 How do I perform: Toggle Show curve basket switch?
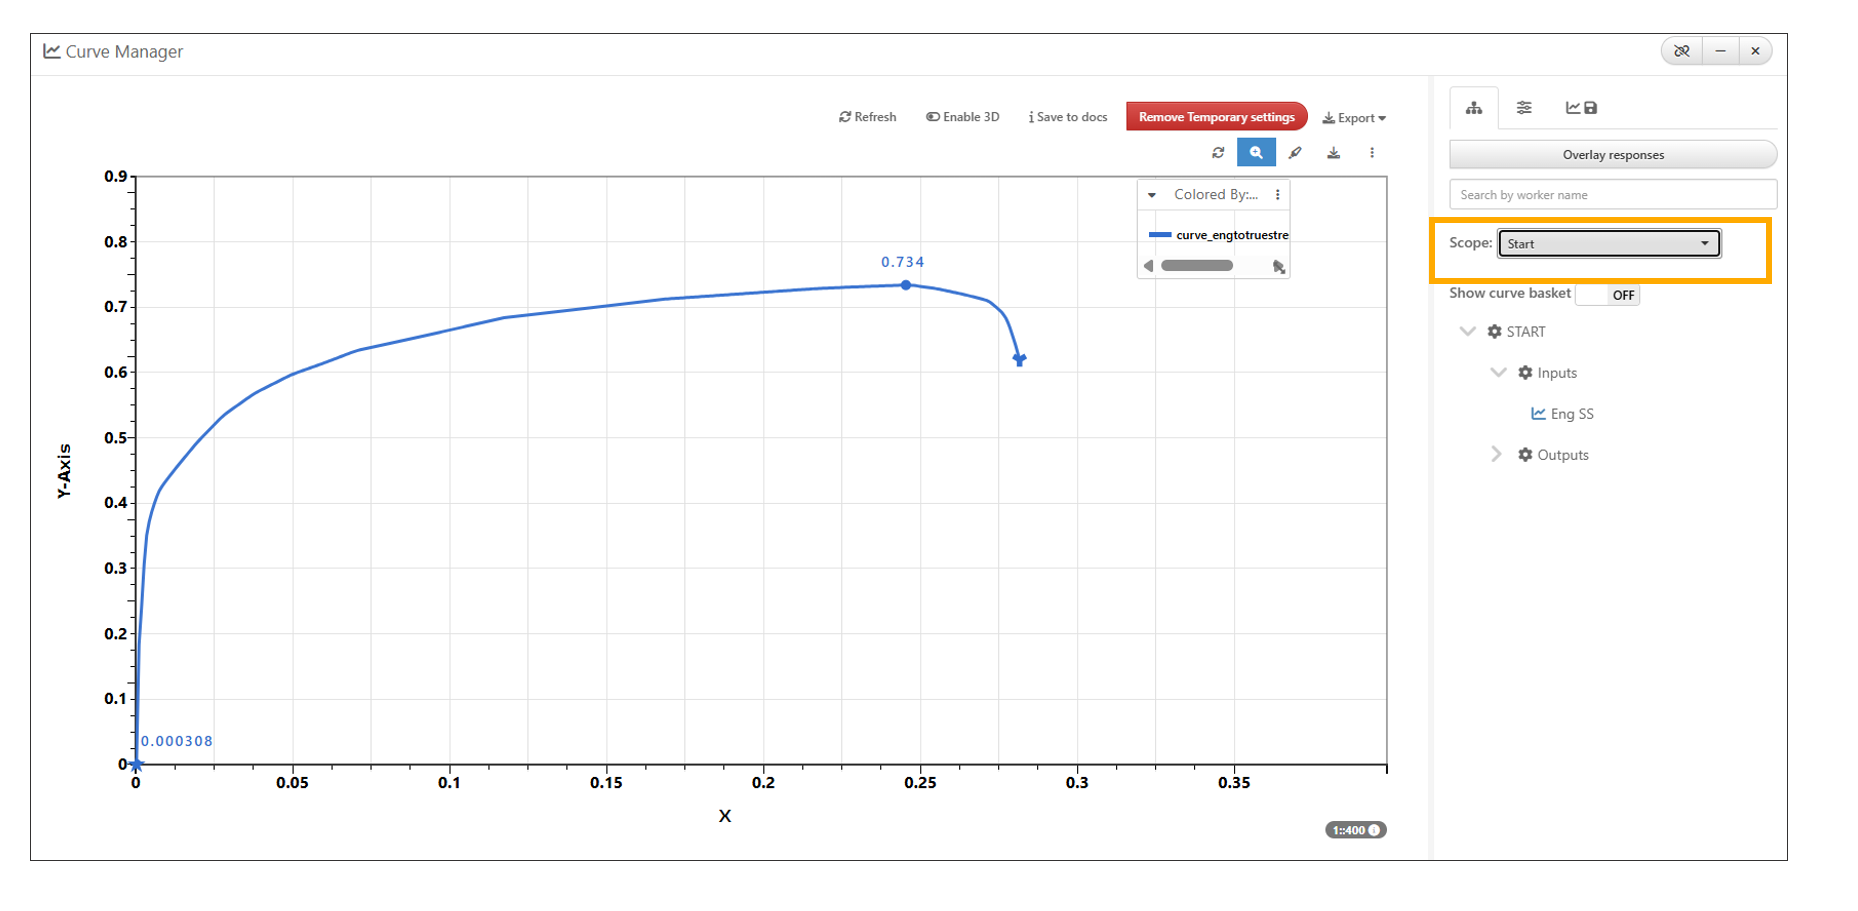[1608, 295]
